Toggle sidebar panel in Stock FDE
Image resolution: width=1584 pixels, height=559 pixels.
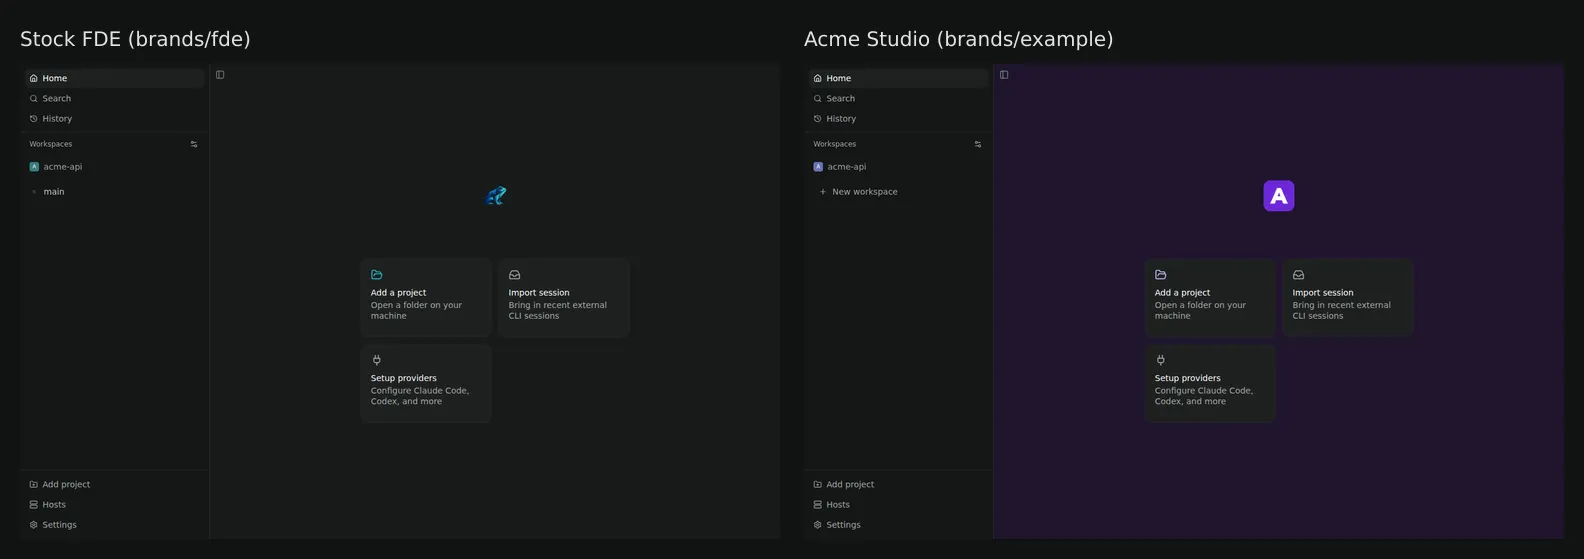point(220,75)
